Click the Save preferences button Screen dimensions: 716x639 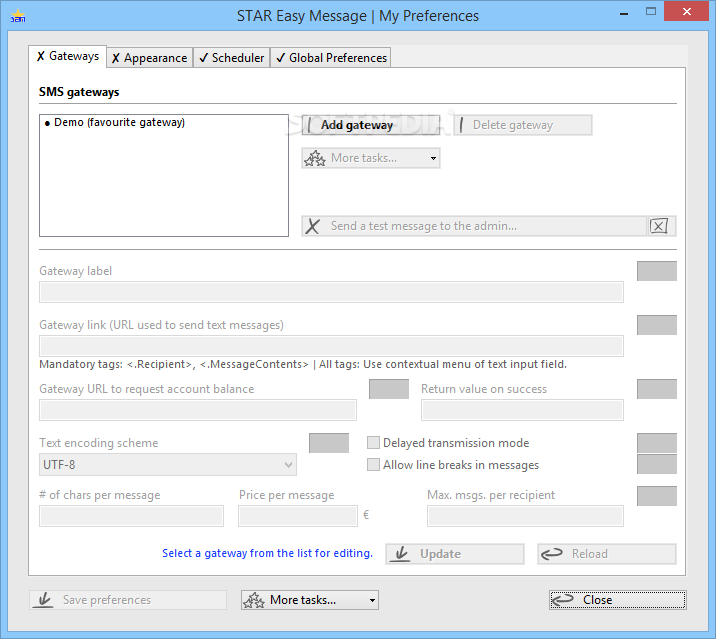[x=128, y=600]
